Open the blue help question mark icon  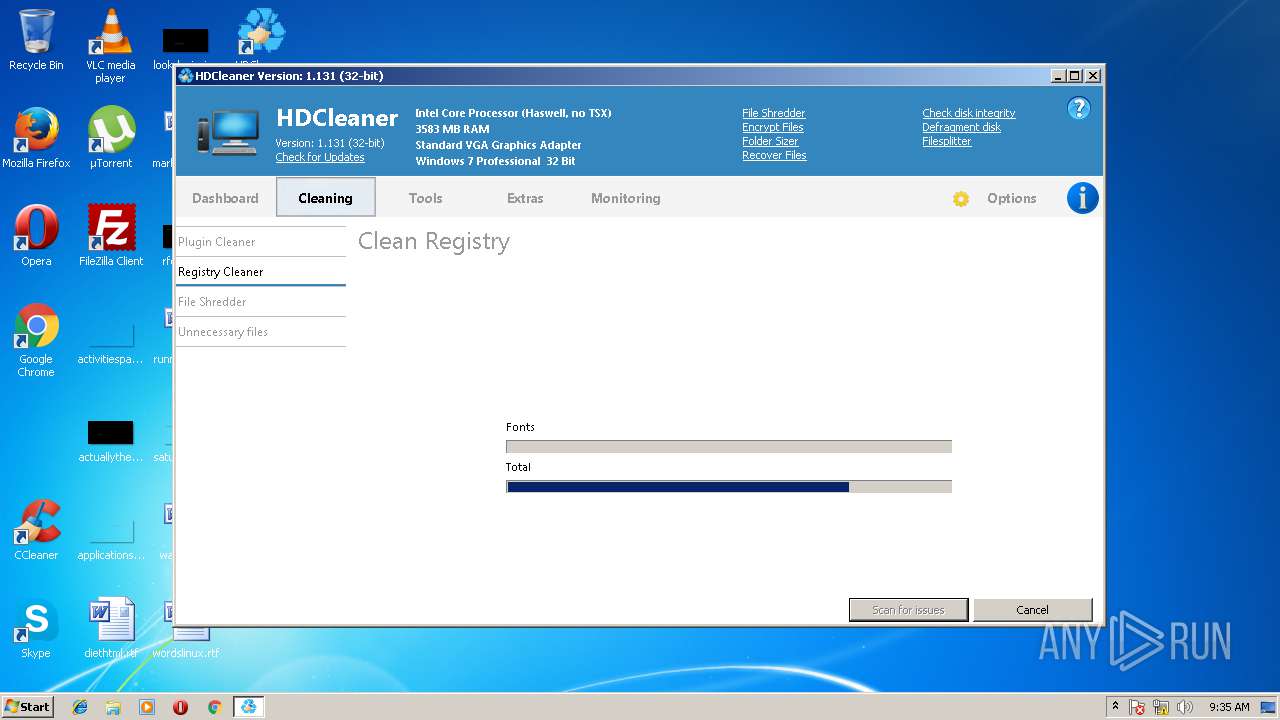1078,108
